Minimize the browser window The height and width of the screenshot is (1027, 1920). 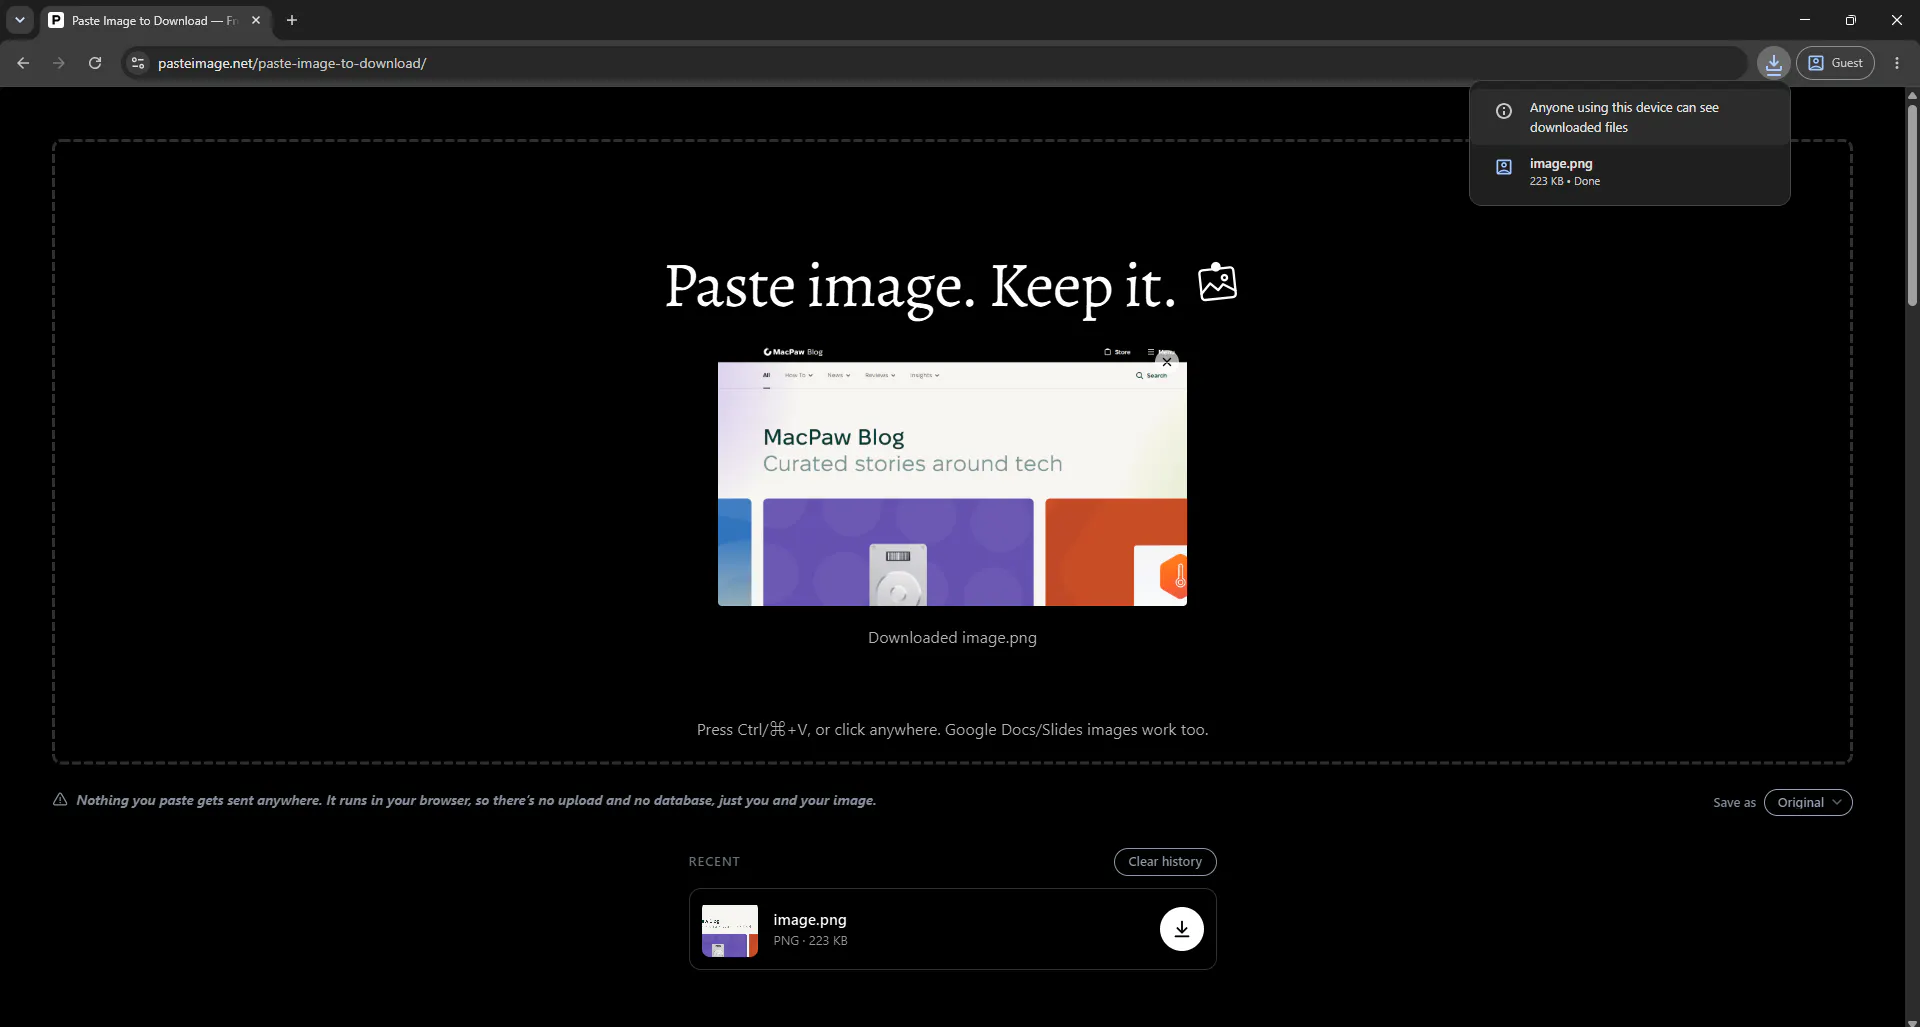(x=1805, y=20)
